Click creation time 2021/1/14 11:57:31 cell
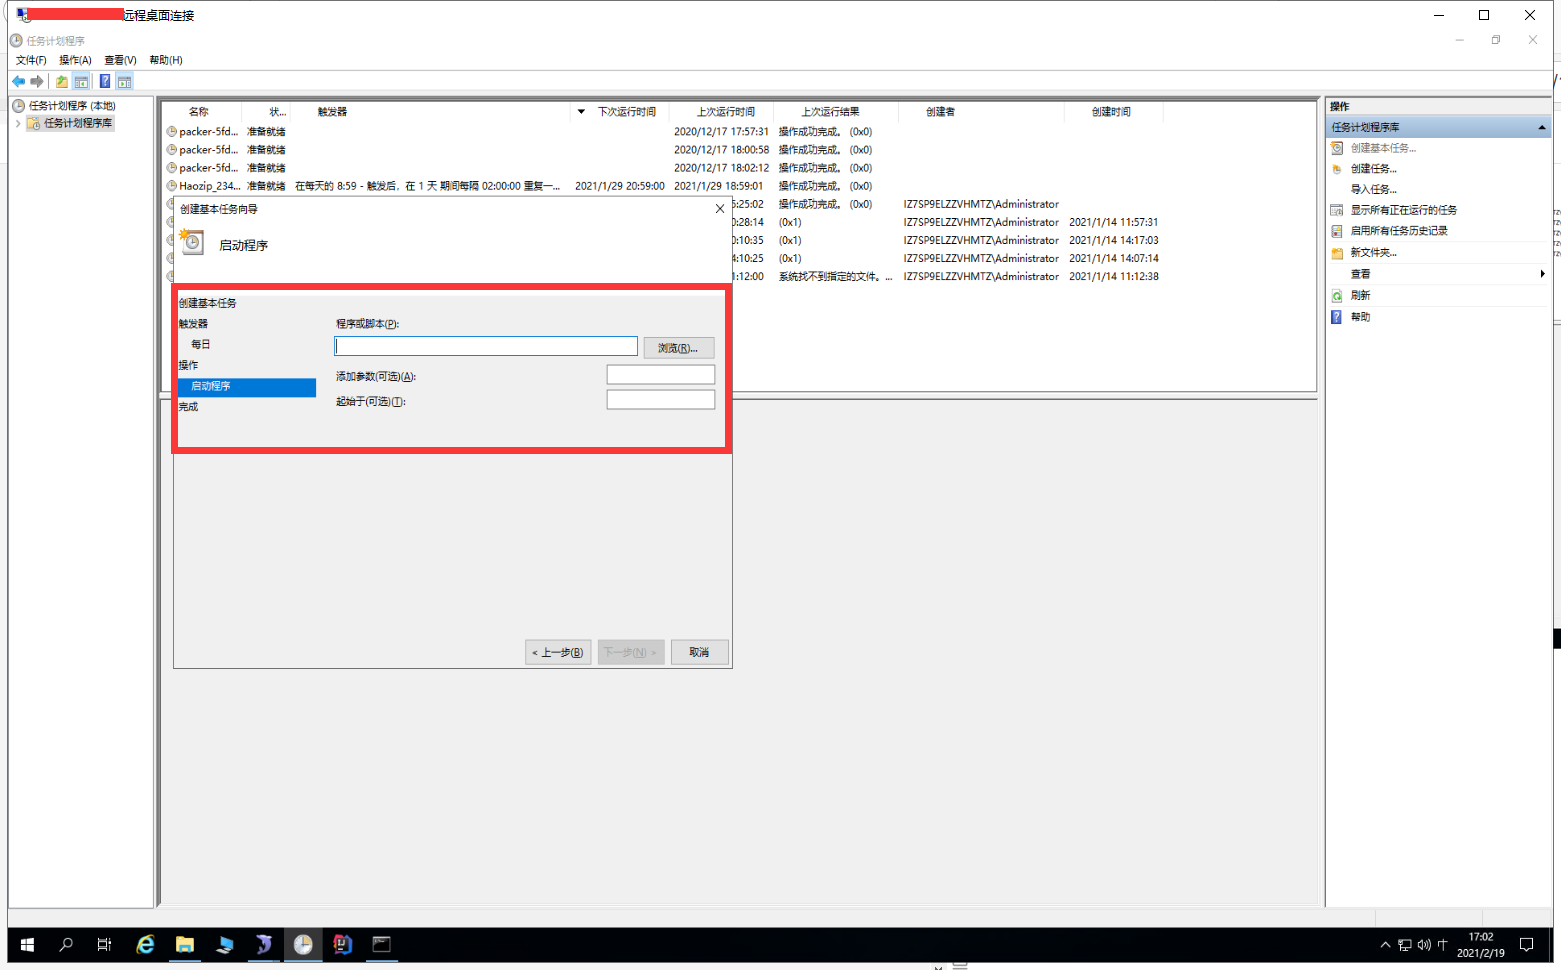Viewport: 1561px width, 970px height. tap(1113, 222)
